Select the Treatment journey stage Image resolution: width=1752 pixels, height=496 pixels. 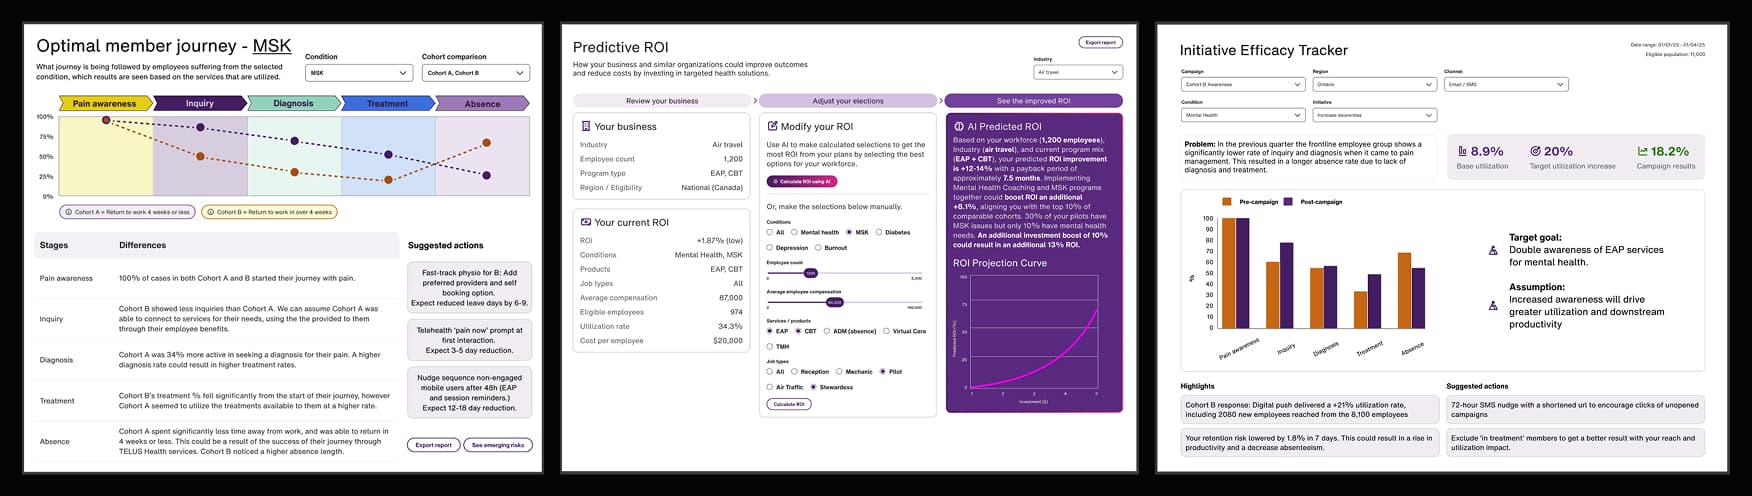(x=388, y=103)
